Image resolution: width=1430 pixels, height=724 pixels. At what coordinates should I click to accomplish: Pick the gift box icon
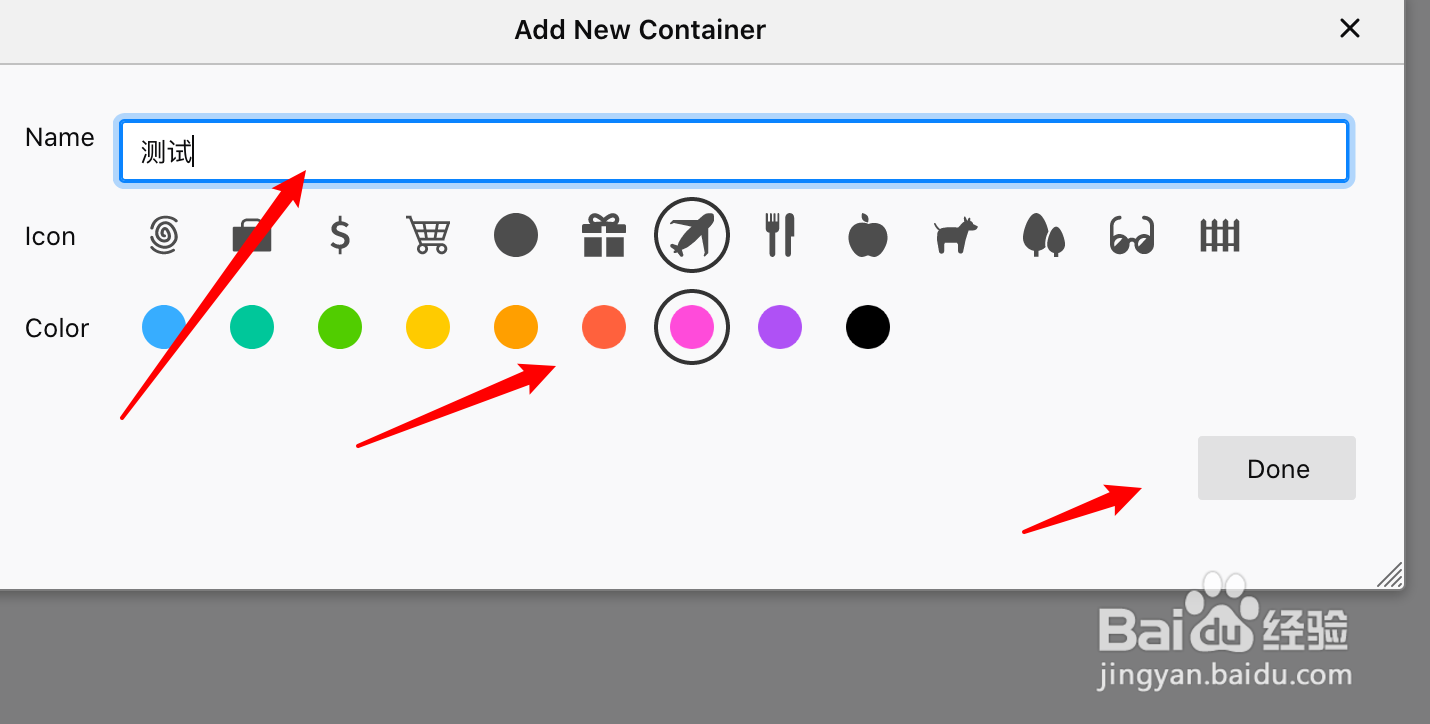pos(604,236)
